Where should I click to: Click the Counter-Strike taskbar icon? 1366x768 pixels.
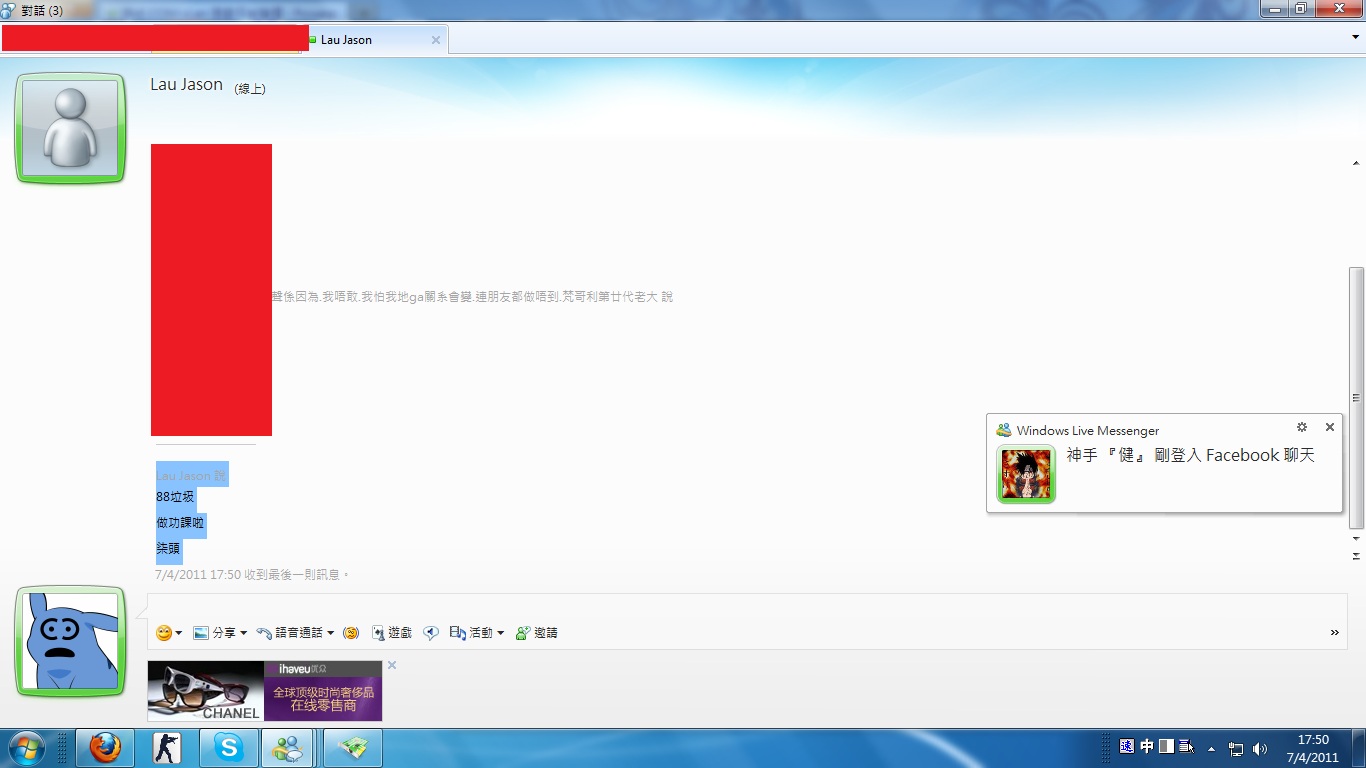point(167,748)
